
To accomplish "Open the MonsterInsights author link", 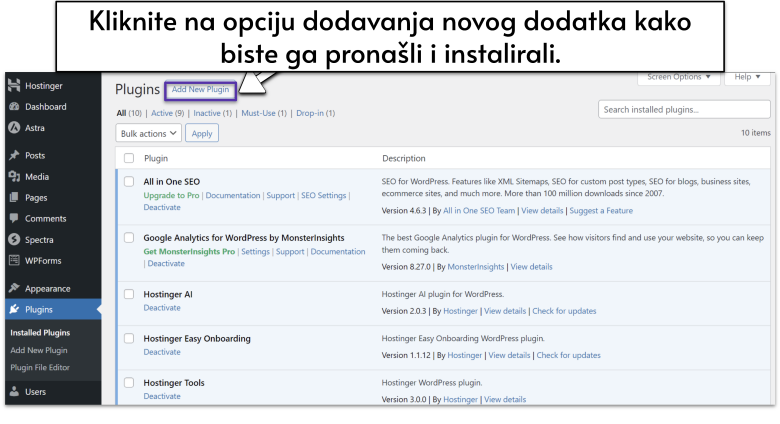I will click(476, 267).
